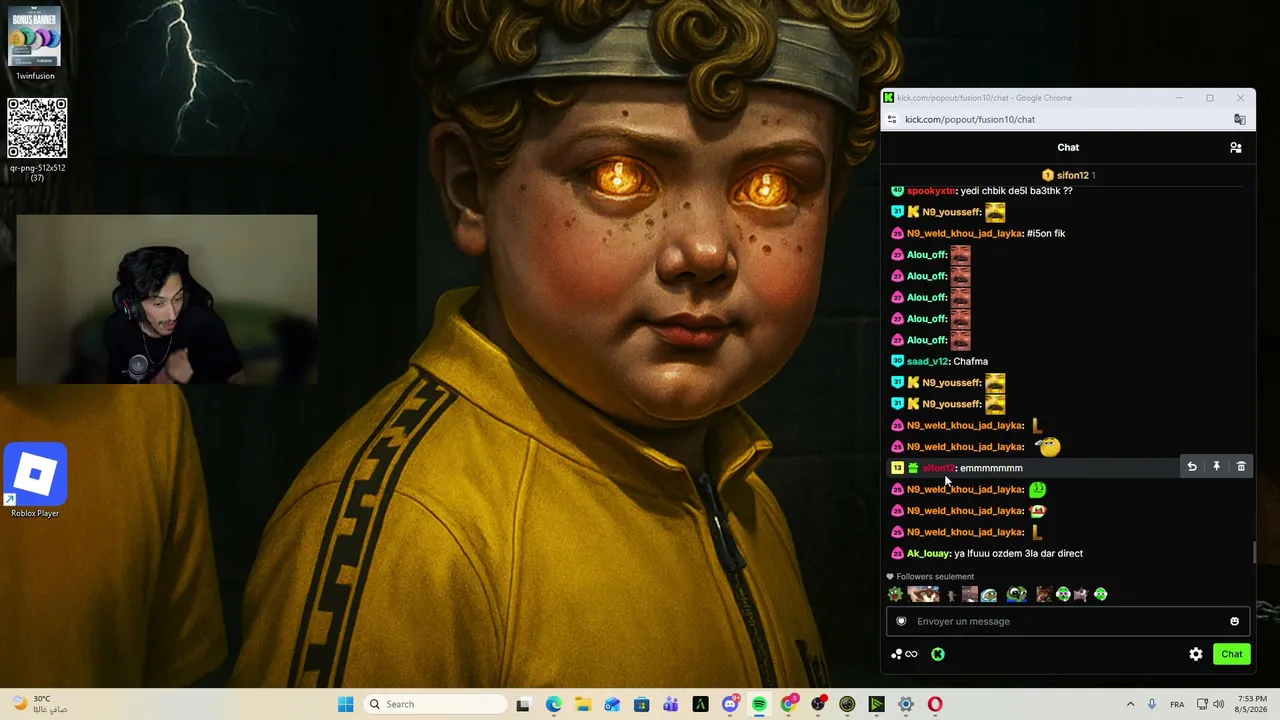Insert the last green headphones quick emote
The image size is (1280, 720).
tap(1101, 595)
